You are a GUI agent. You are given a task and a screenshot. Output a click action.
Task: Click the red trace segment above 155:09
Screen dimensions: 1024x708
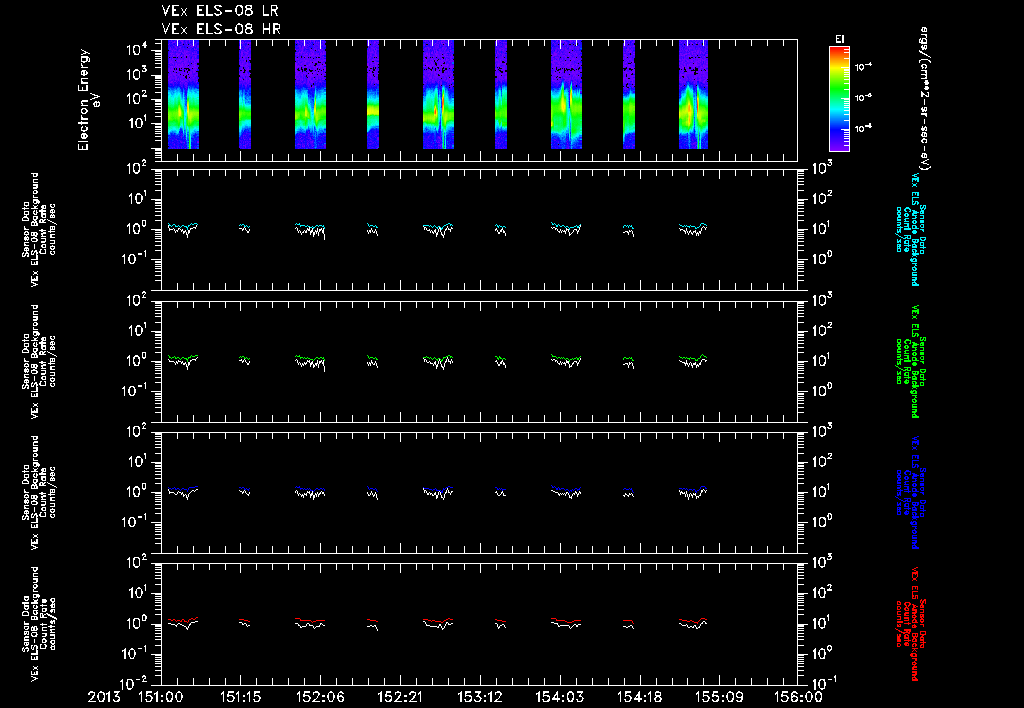click(693, 621)
